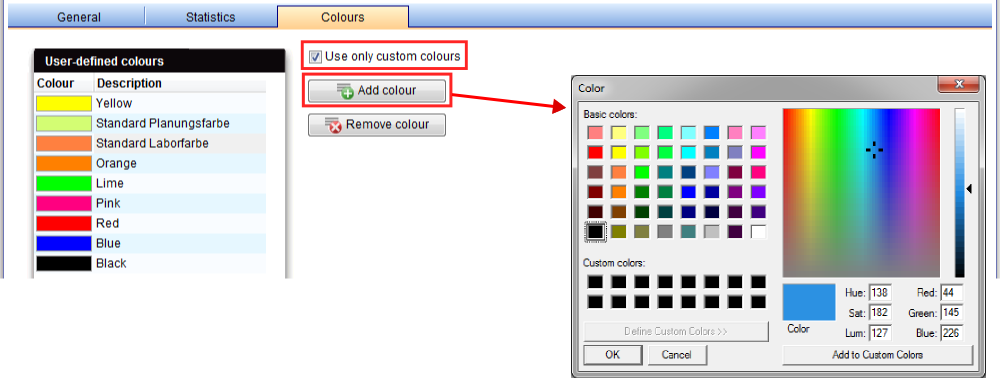This screenshot has width=1000, height=378.
Task: Click the vertical luminance gradient bar
Action: coord(960,193)
